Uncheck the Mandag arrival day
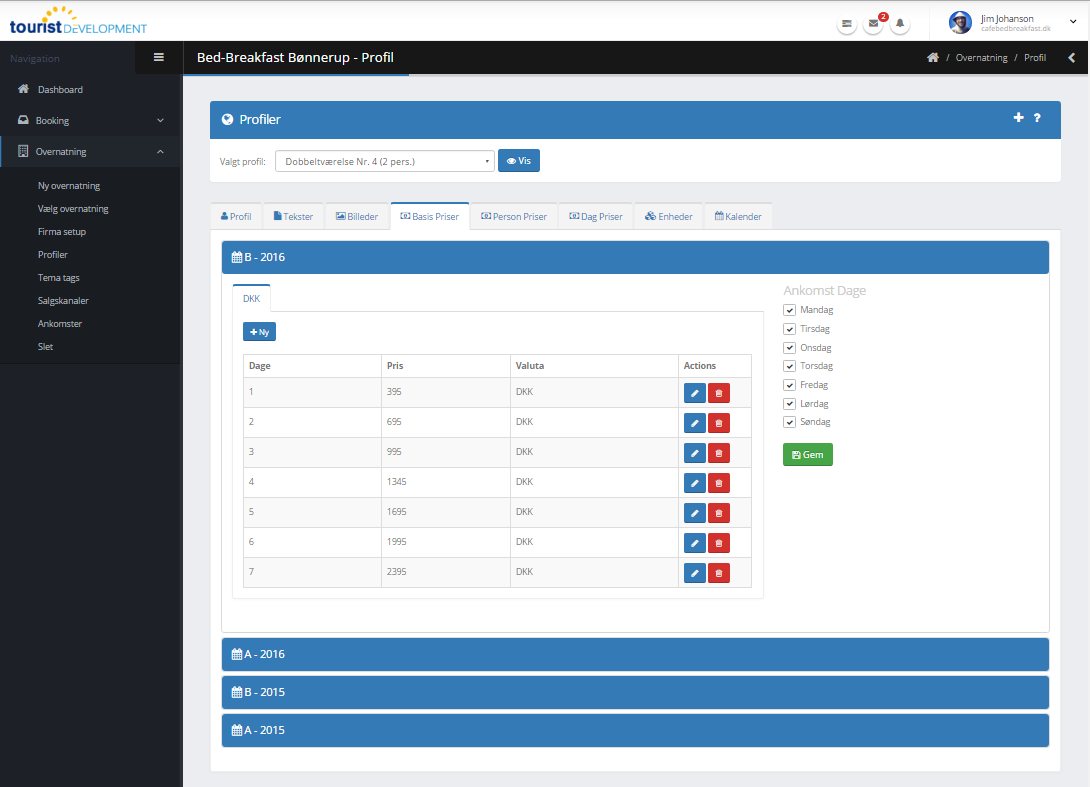1090x787 pixels. 789,310
